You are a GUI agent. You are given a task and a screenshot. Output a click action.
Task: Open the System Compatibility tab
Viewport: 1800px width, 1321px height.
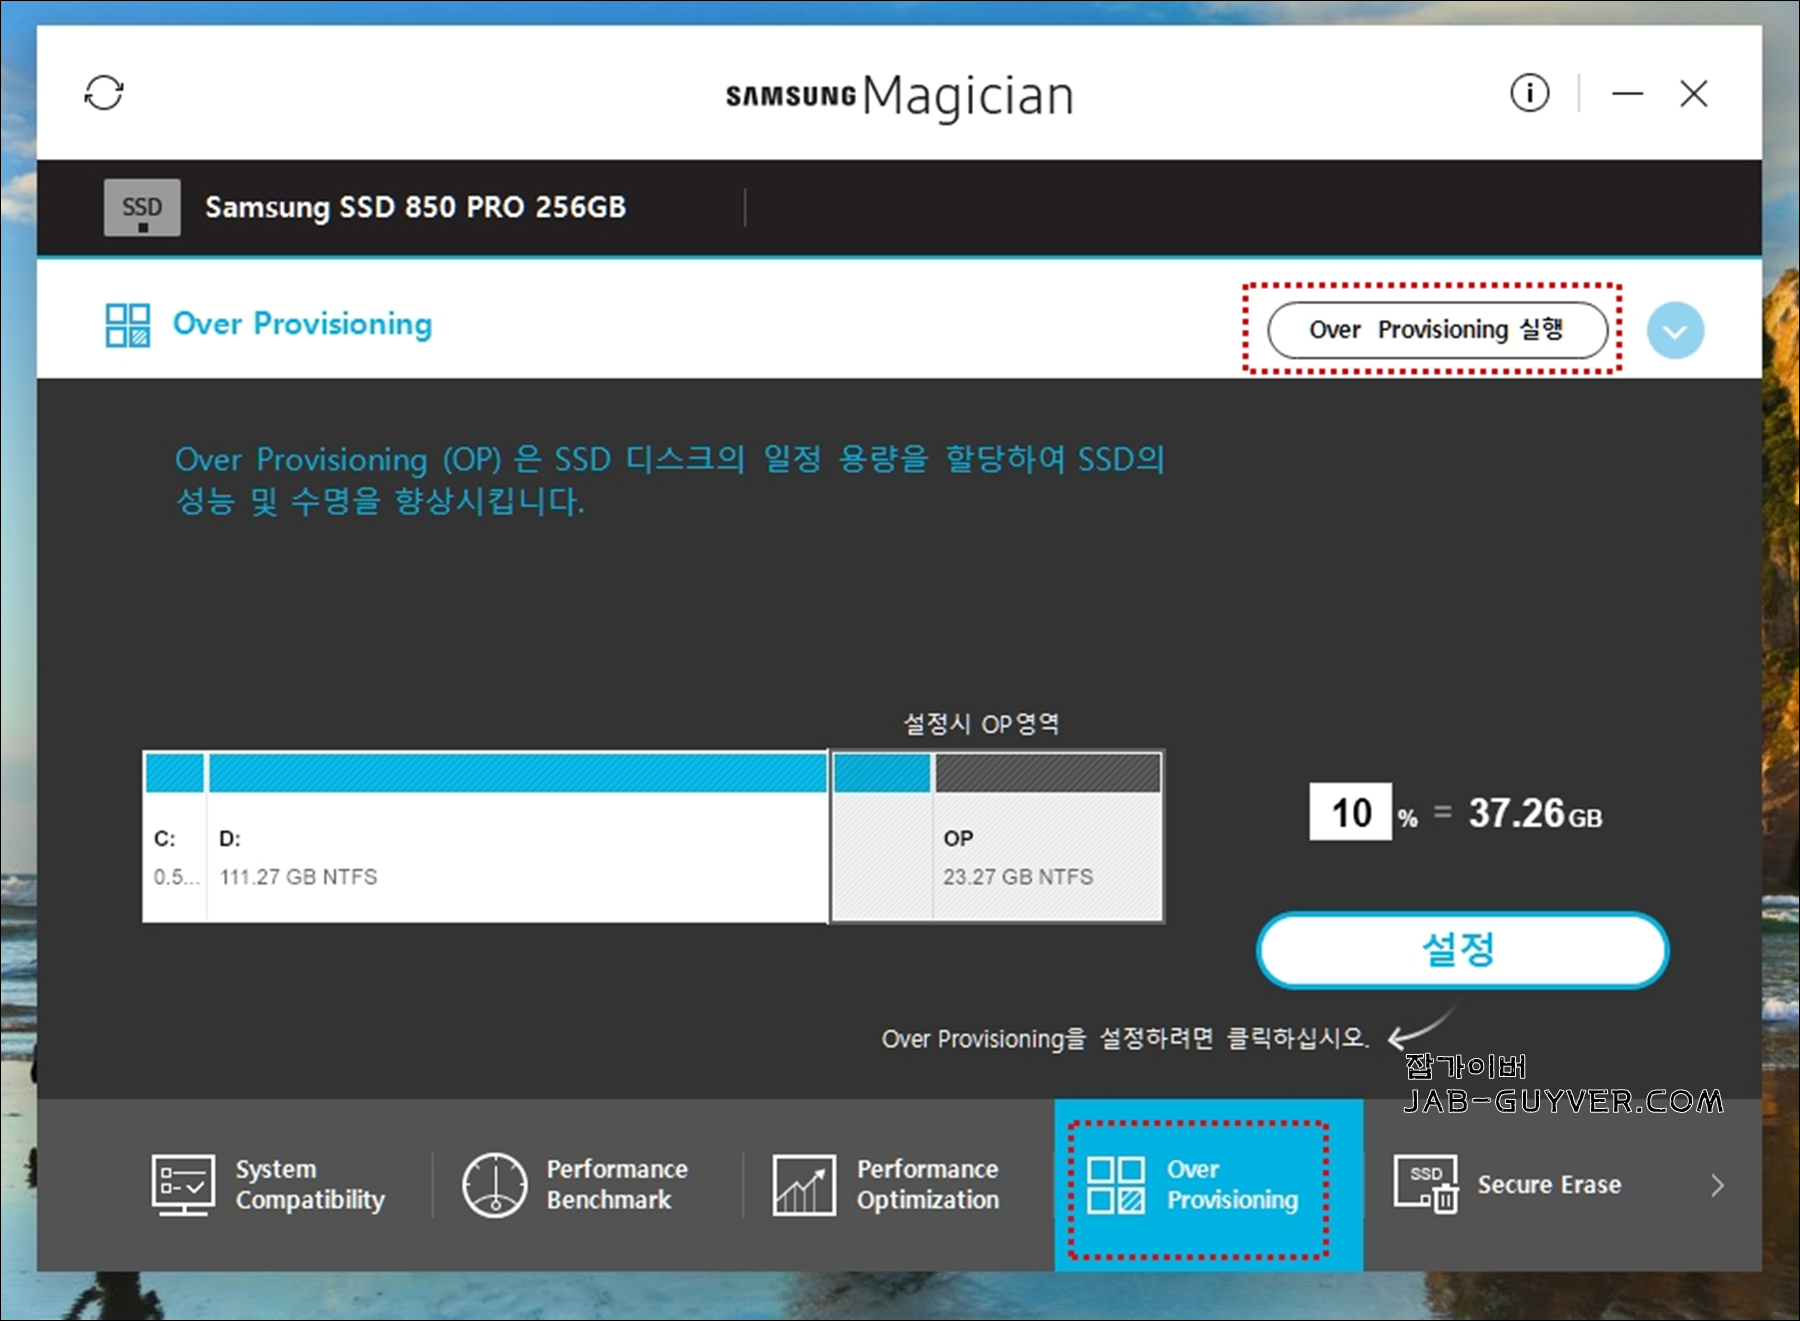[x=268, y=1185]
